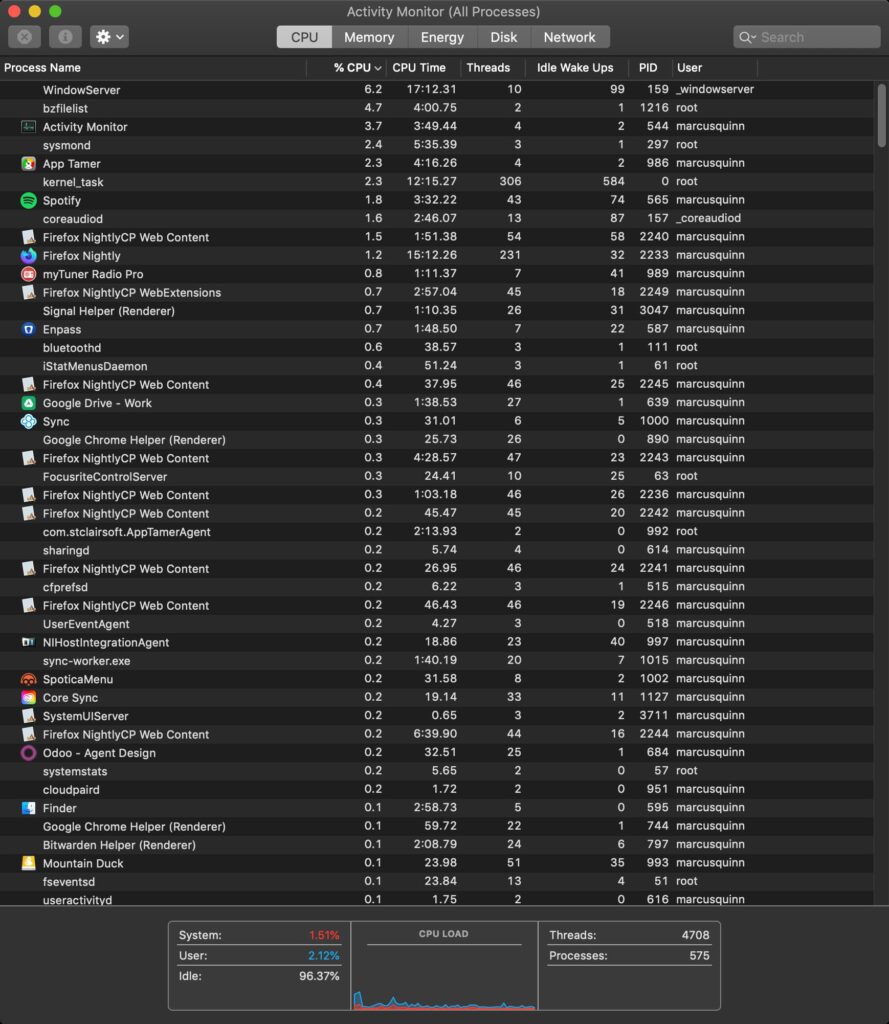Click the quit process stop button
Screen dimensions: 889x1024
pyautogui.click(x=24, y=37)
